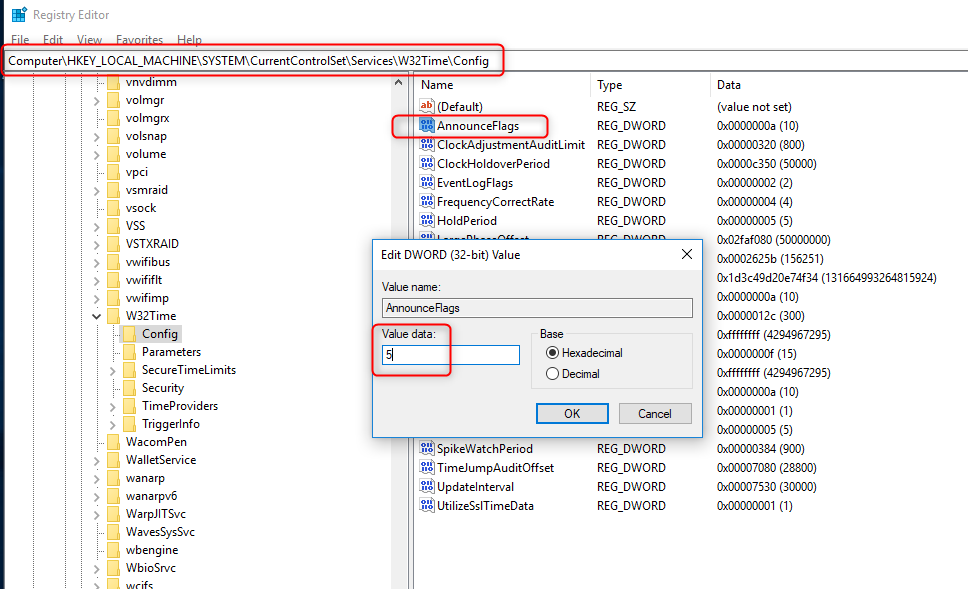Click the (Default) string value icon
968x589 pixels.
pyautogui.click(x=428, y=107)
